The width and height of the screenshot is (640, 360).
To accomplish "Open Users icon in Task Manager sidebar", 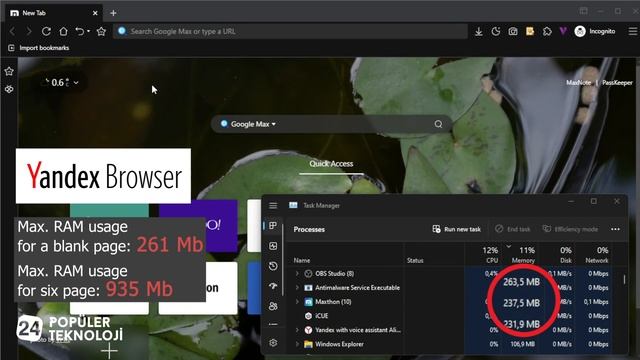I will pos(273,306).
